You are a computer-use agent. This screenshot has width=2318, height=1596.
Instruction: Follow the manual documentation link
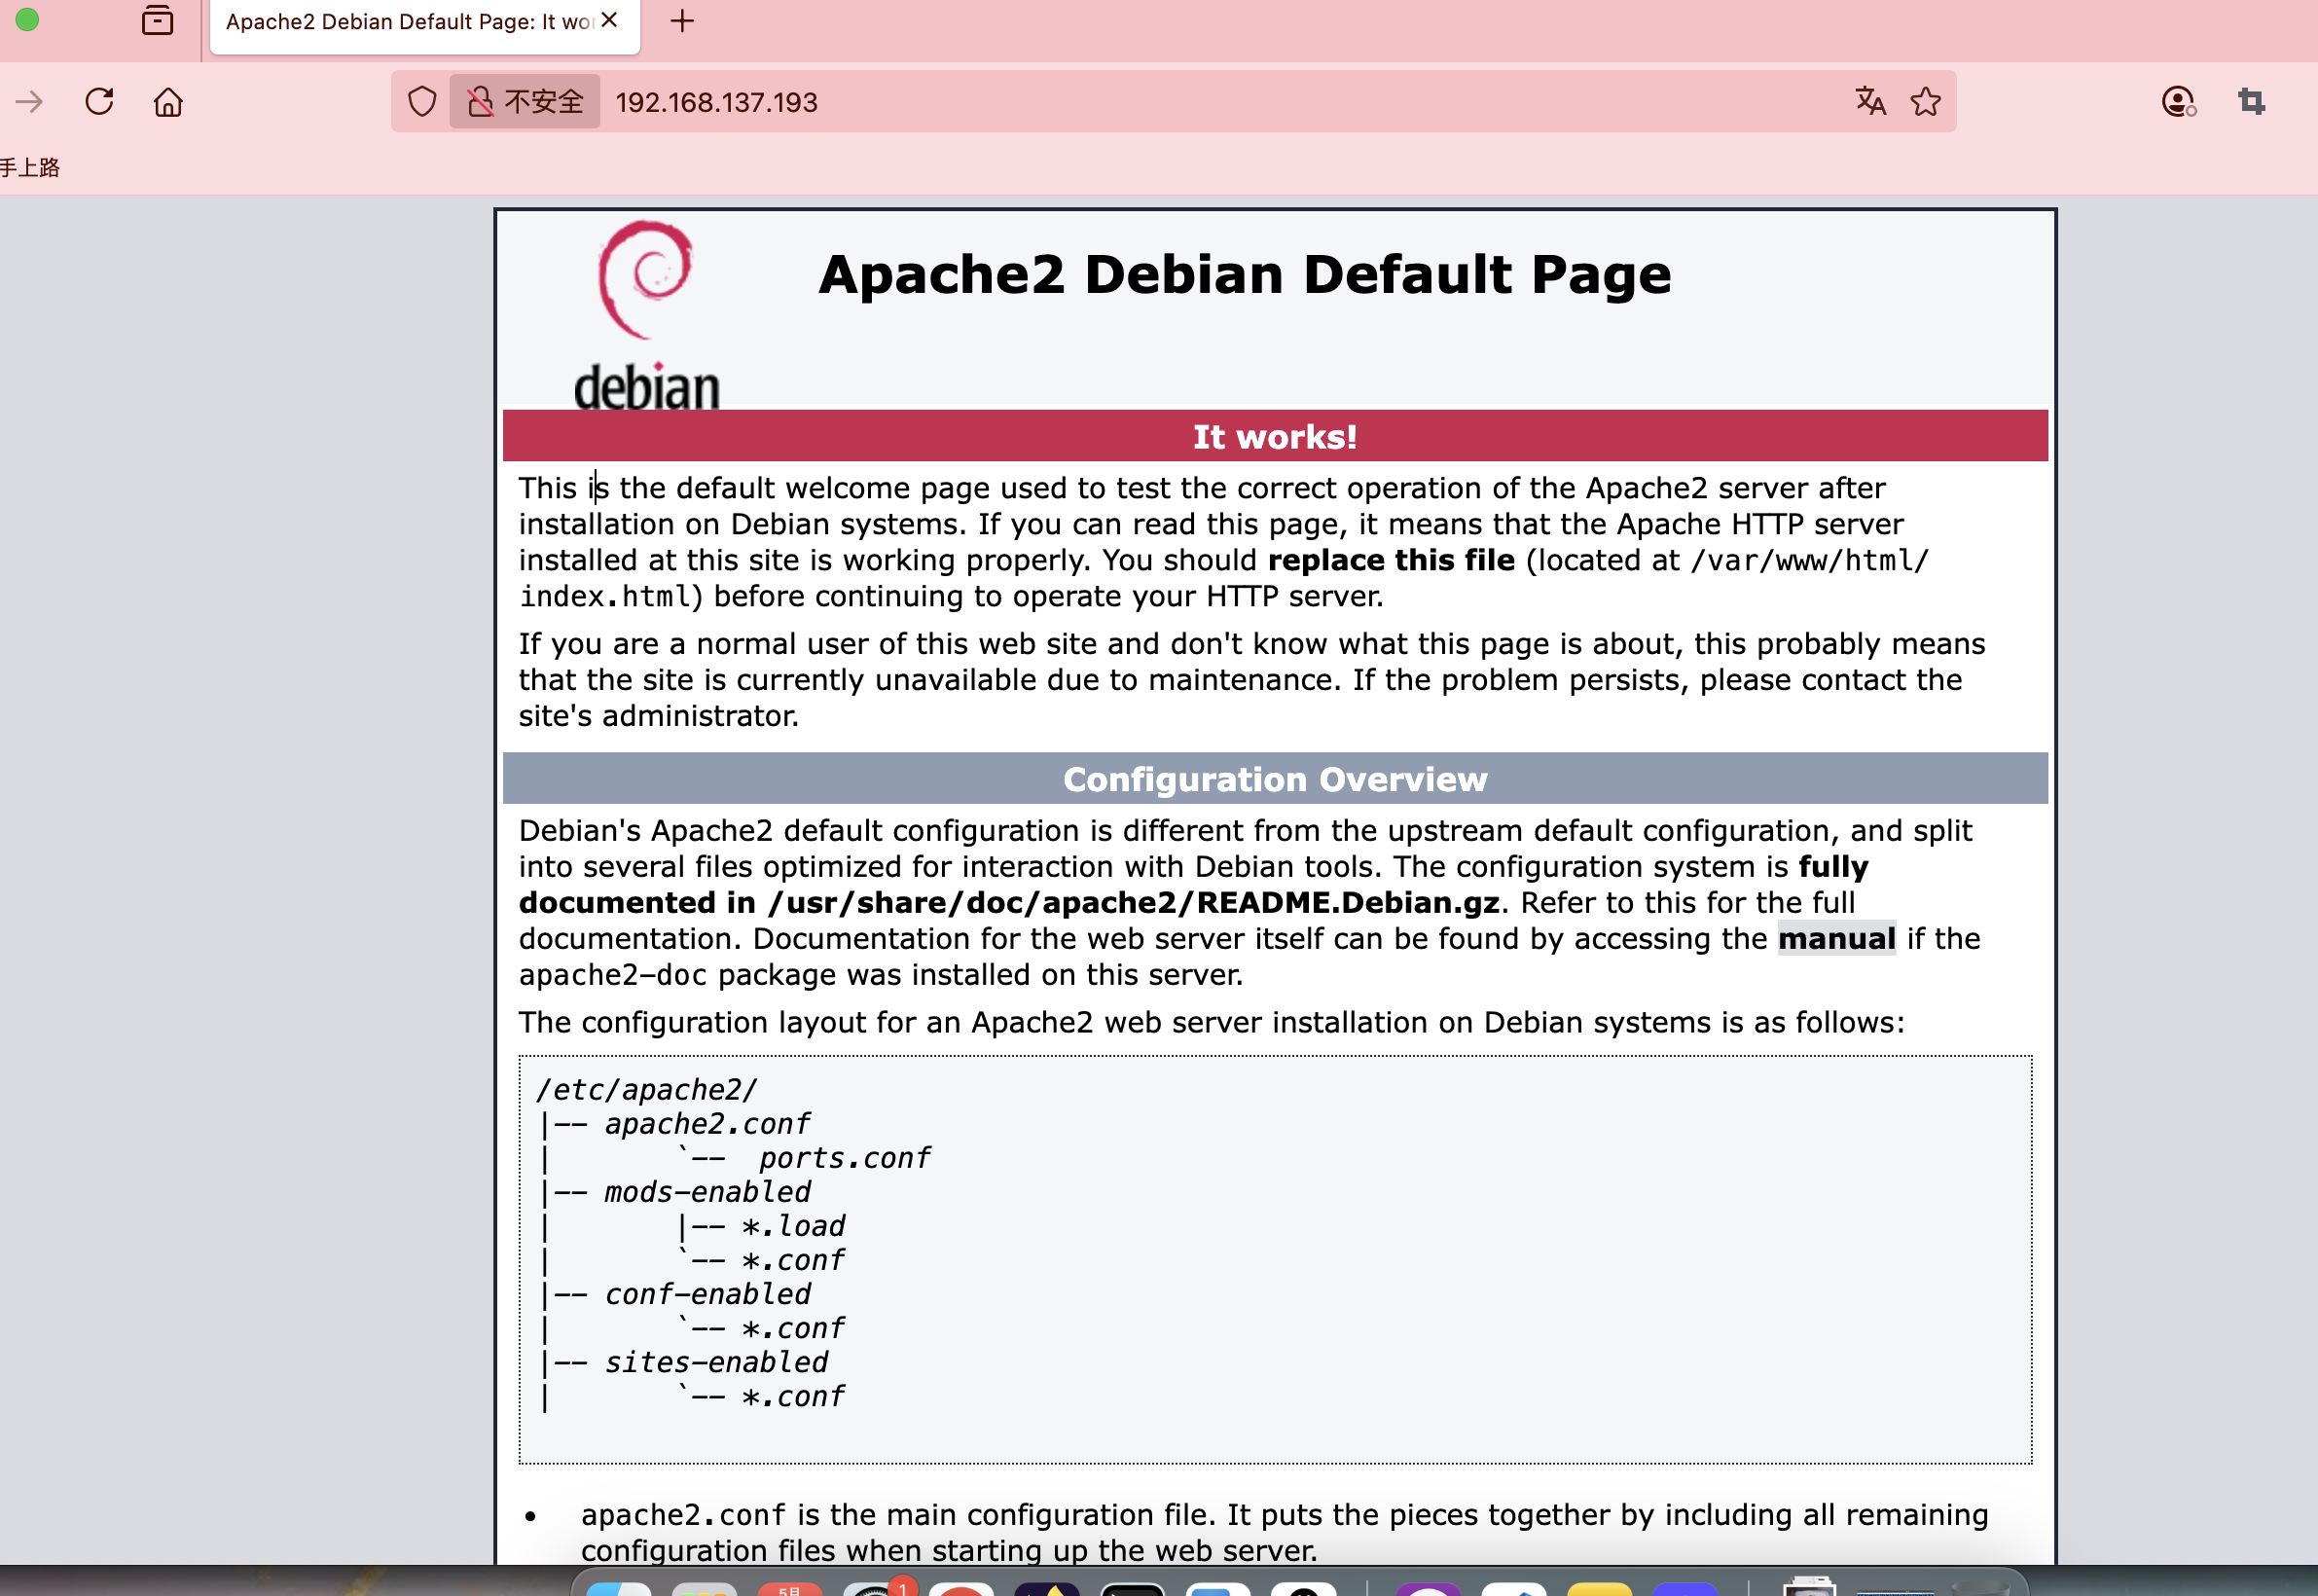click(x=1836, y=939)
